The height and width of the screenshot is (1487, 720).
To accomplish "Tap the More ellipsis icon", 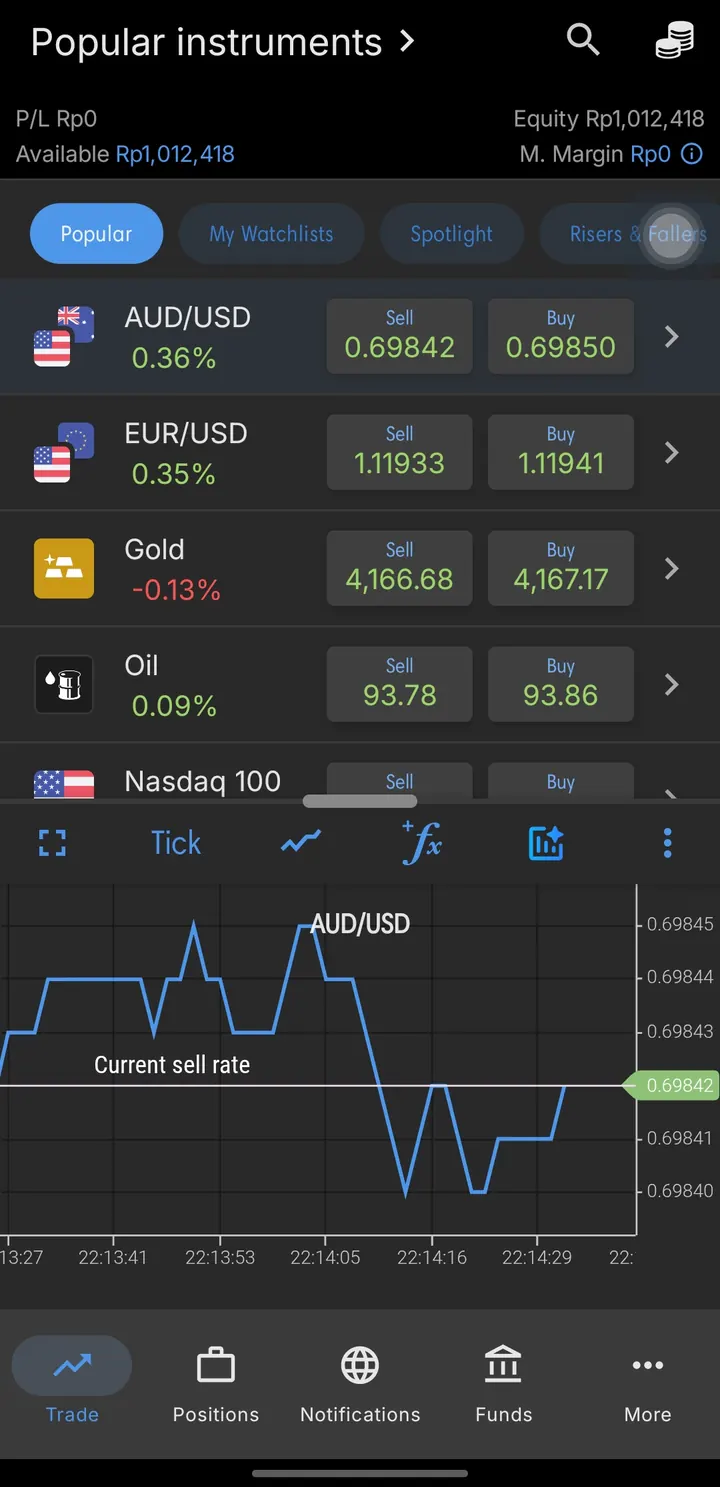I will pos(648,1365).
